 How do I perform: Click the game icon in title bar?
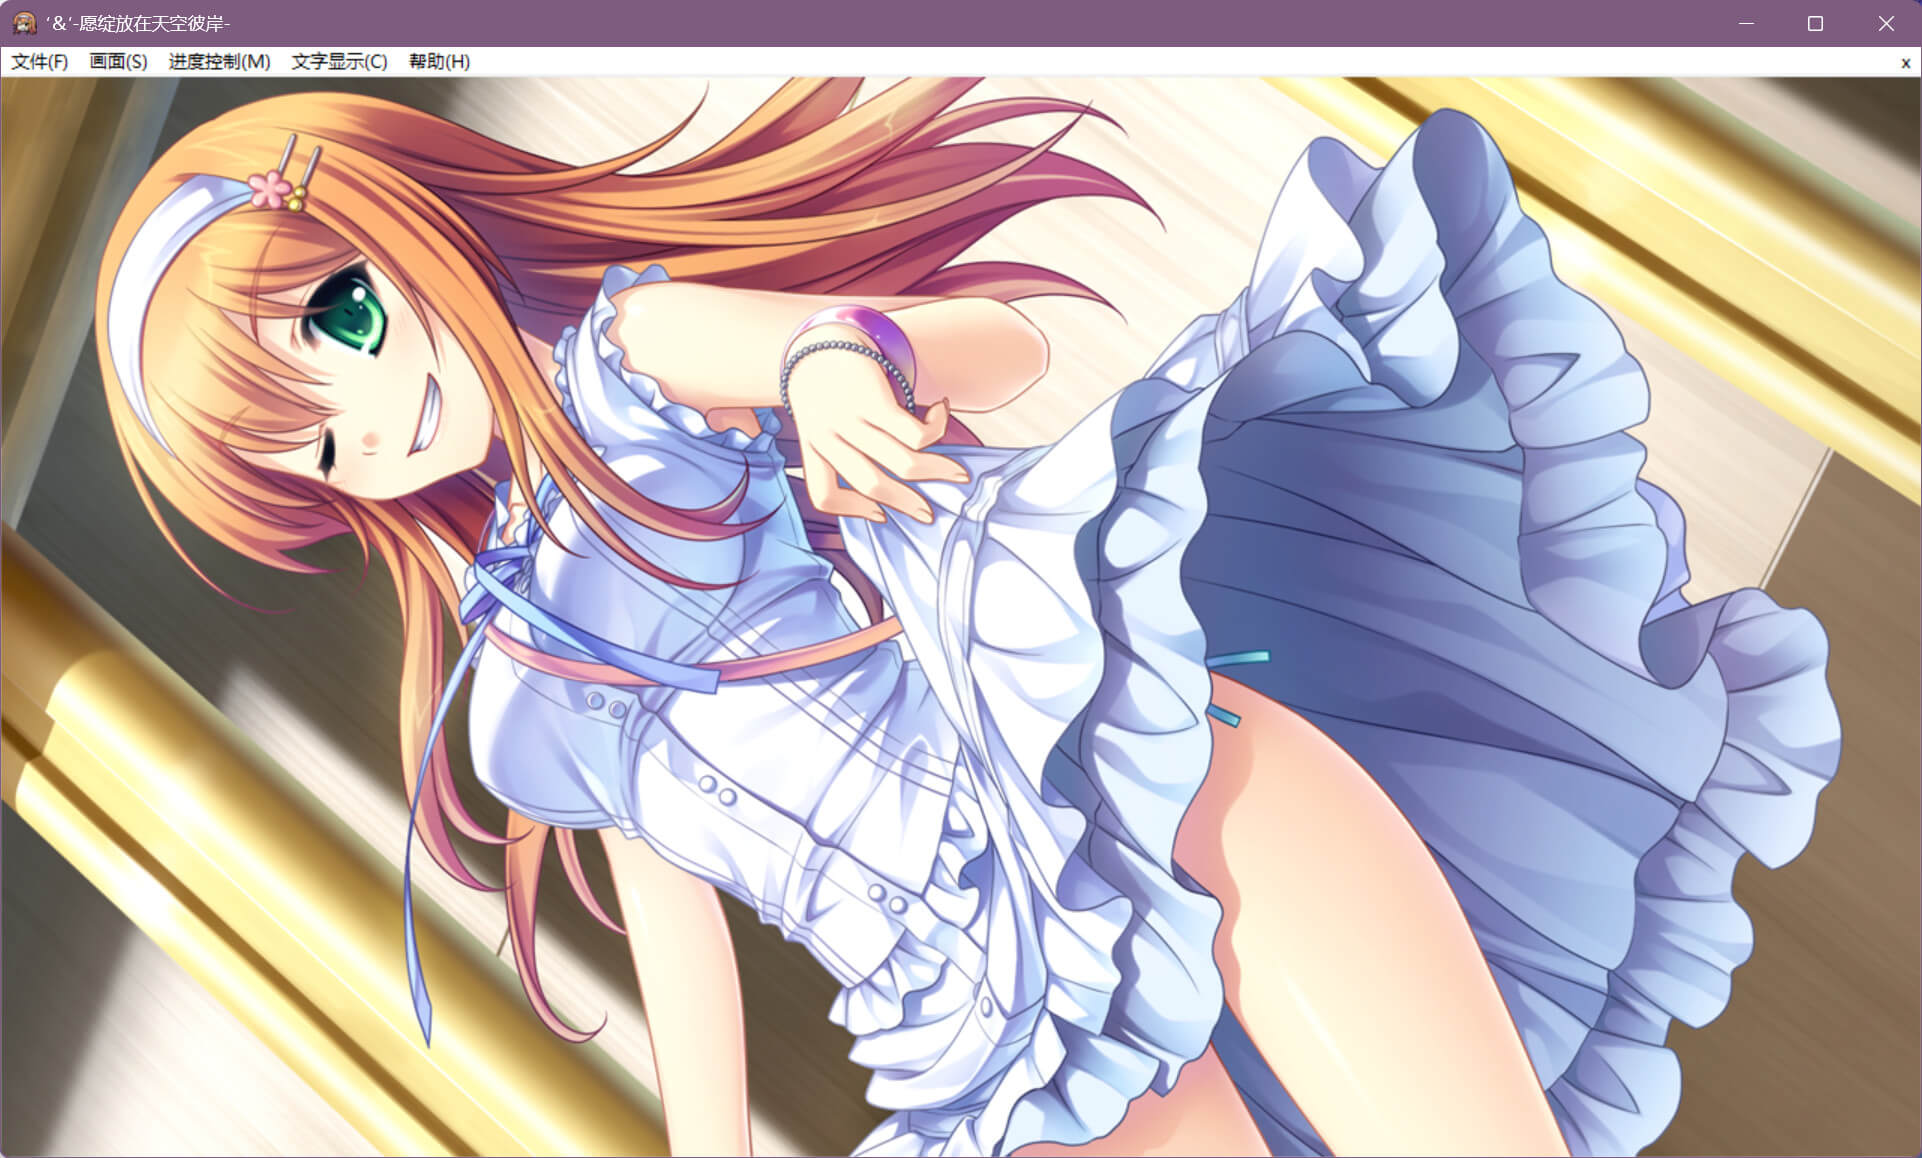(24, 23)
